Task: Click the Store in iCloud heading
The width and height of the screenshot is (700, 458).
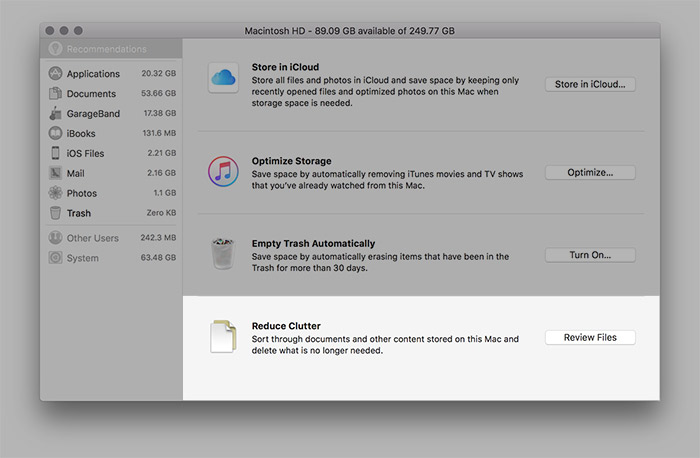Action: (x=285, y=67)
